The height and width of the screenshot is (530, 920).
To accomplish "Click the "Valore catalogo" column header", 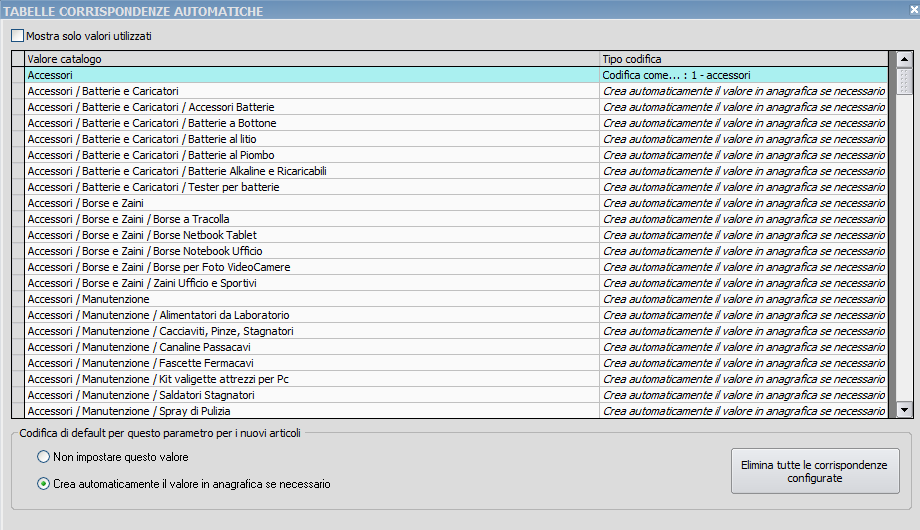I will (312, 59).
